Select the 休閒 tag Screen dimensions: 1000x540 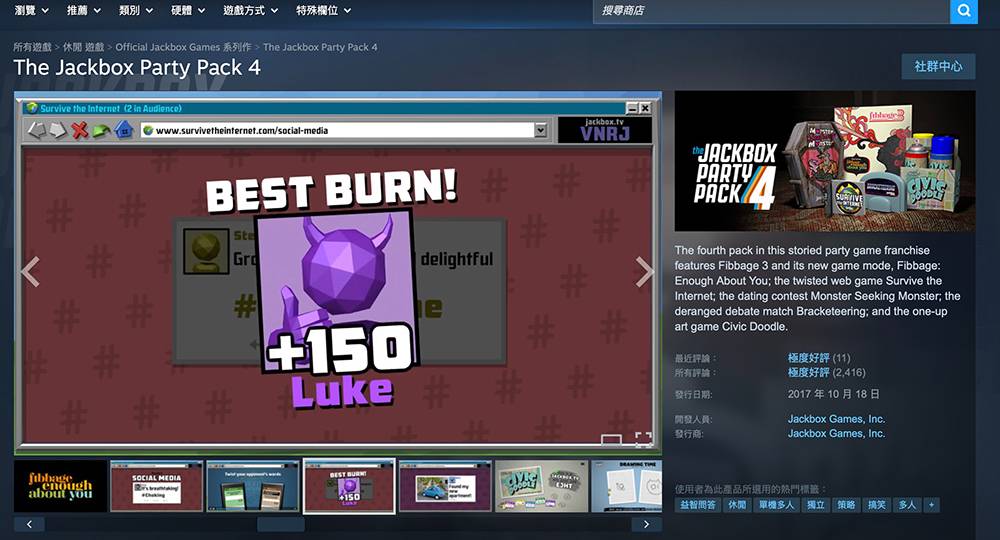737,505
